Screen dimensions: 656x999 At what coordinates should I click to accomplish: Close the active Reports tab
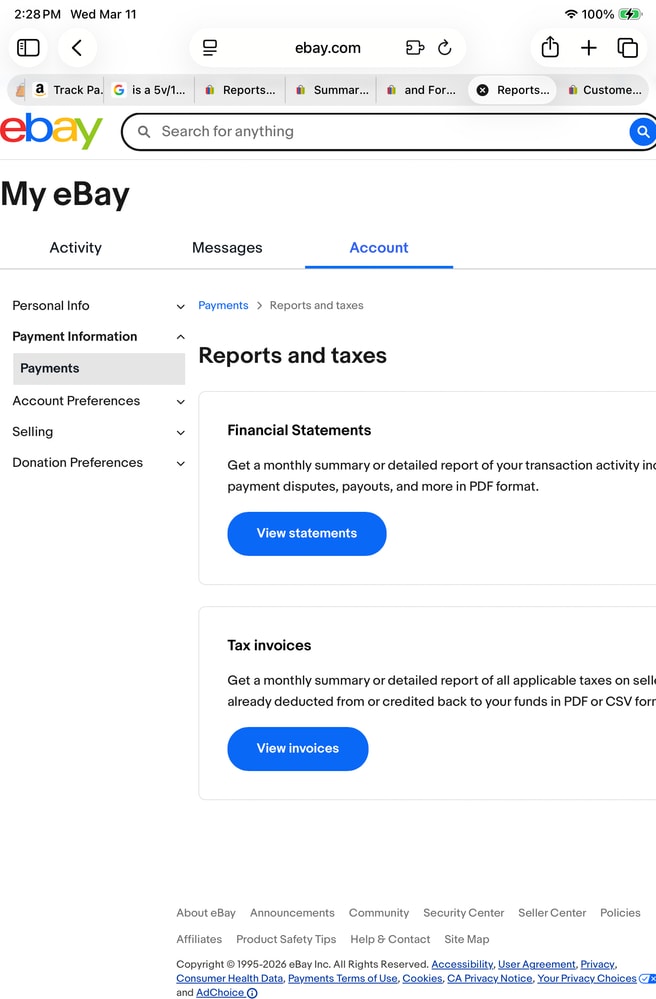[483, 90]
